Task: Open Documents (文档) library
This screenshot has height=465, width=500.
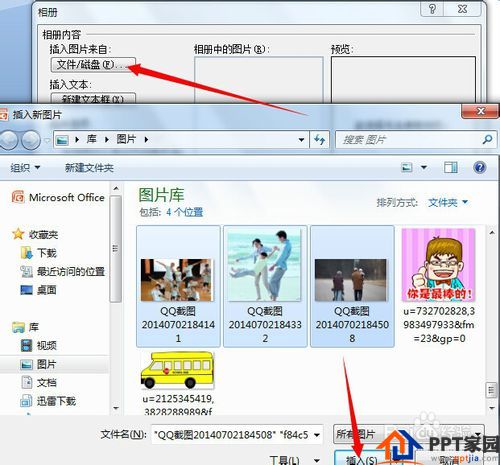Action: (x=39, y=382)
